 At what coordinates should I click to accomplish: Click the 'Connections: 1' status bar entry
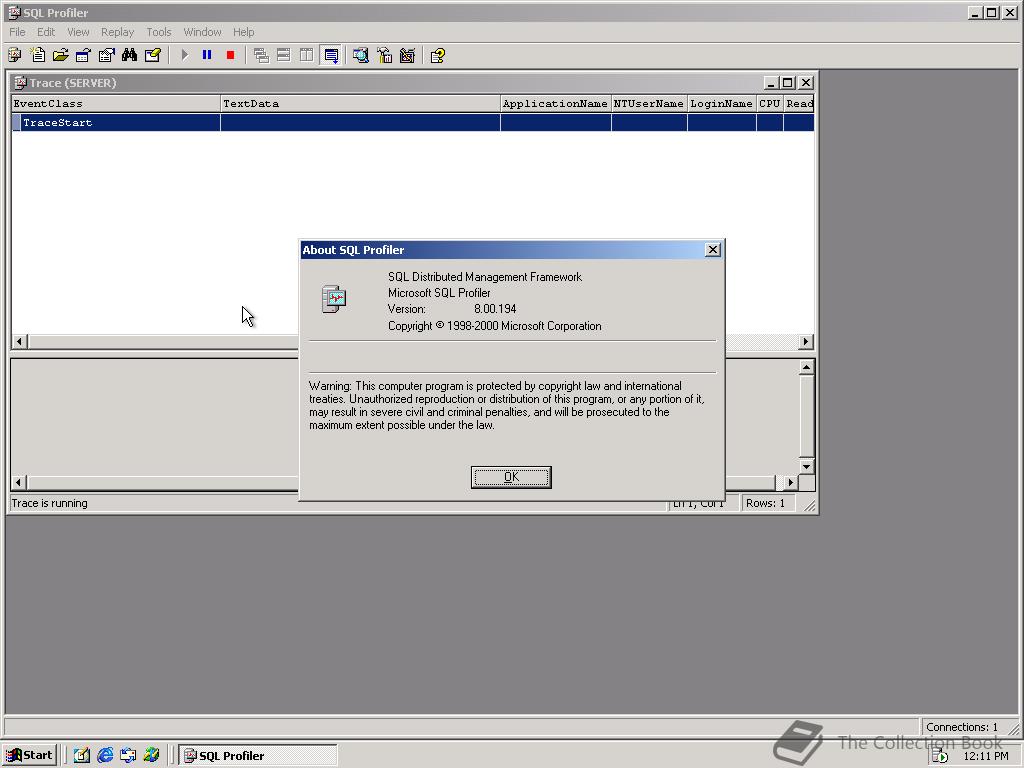click(x=962, y=728)
